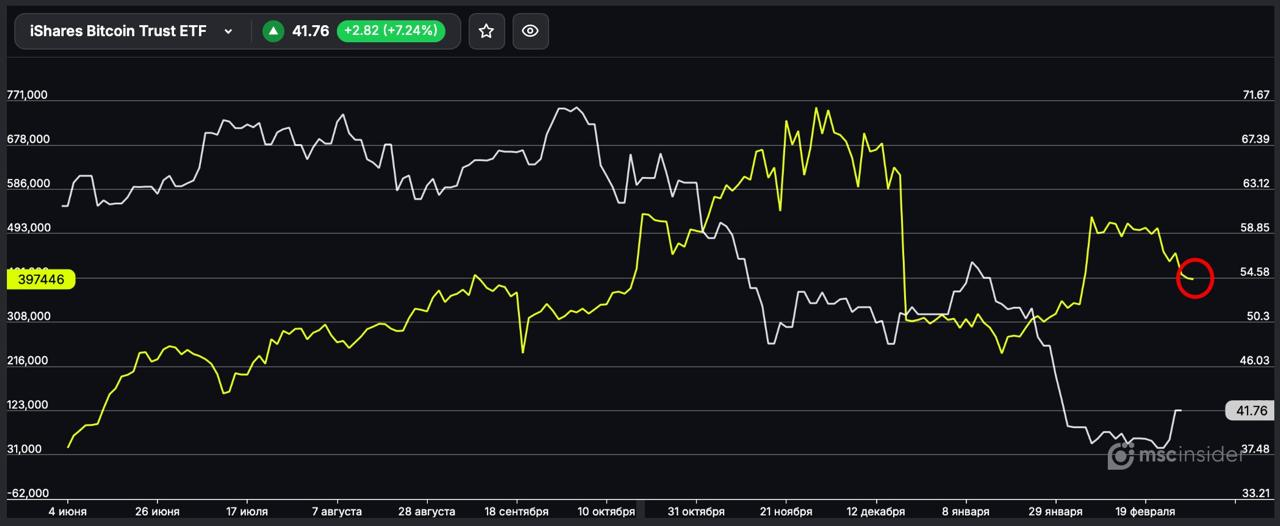The image size is (1280, 526).
Task: Click the star favorite icon
Action: [x=486, y=31]
